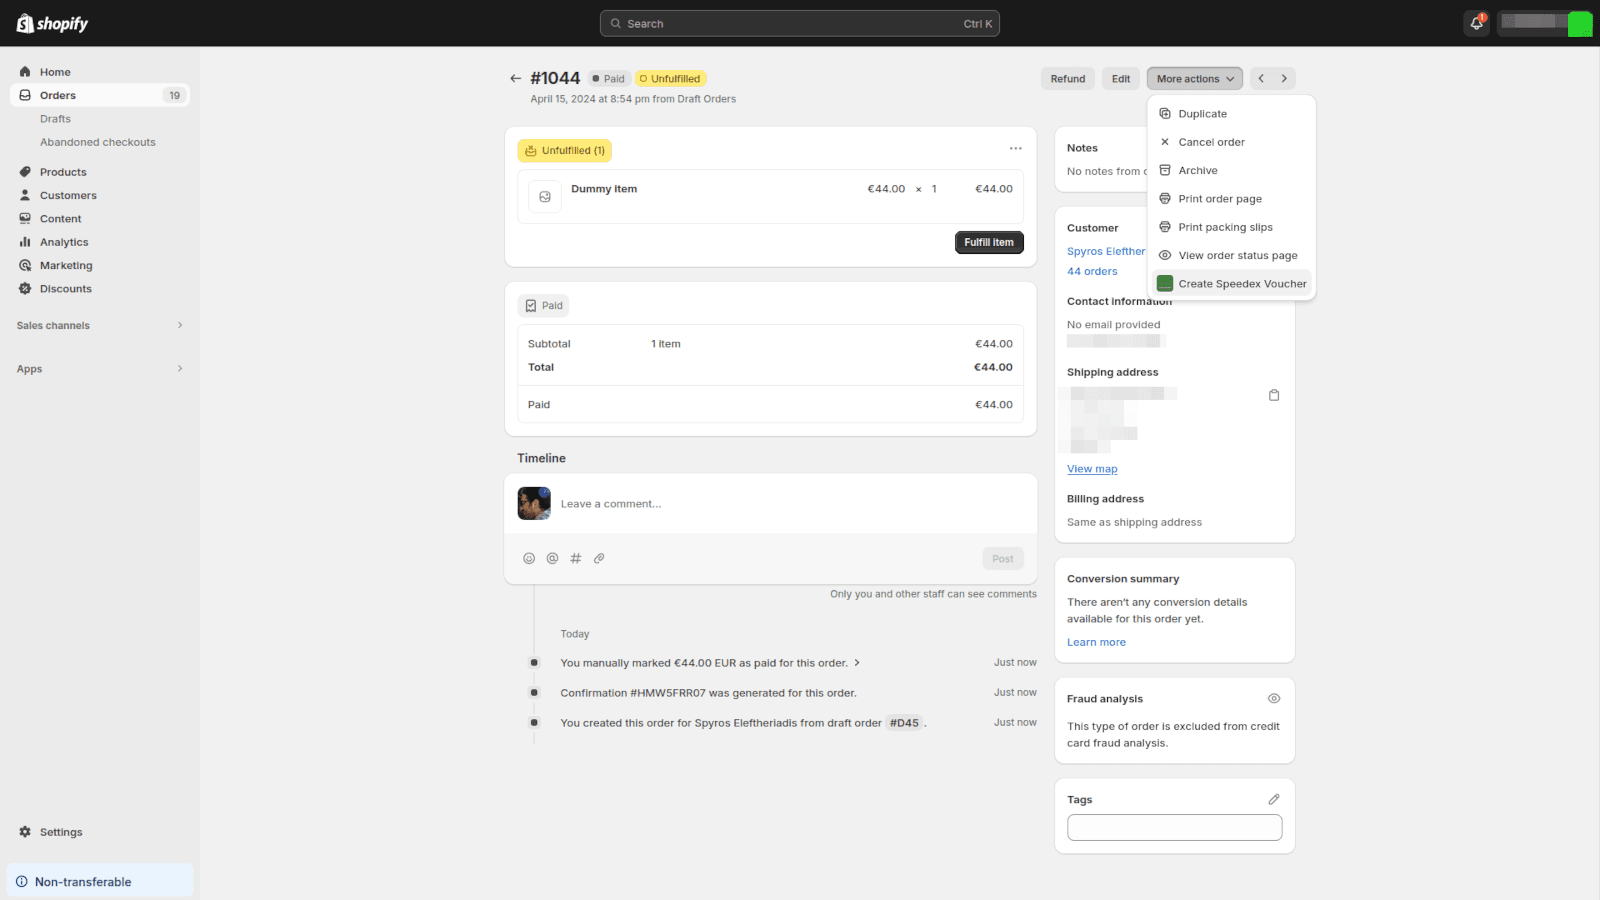This screenshot has height=900, width=1600.
Task: Click the pencil icon to edit Tags
Action: (x=1274, y=799)
